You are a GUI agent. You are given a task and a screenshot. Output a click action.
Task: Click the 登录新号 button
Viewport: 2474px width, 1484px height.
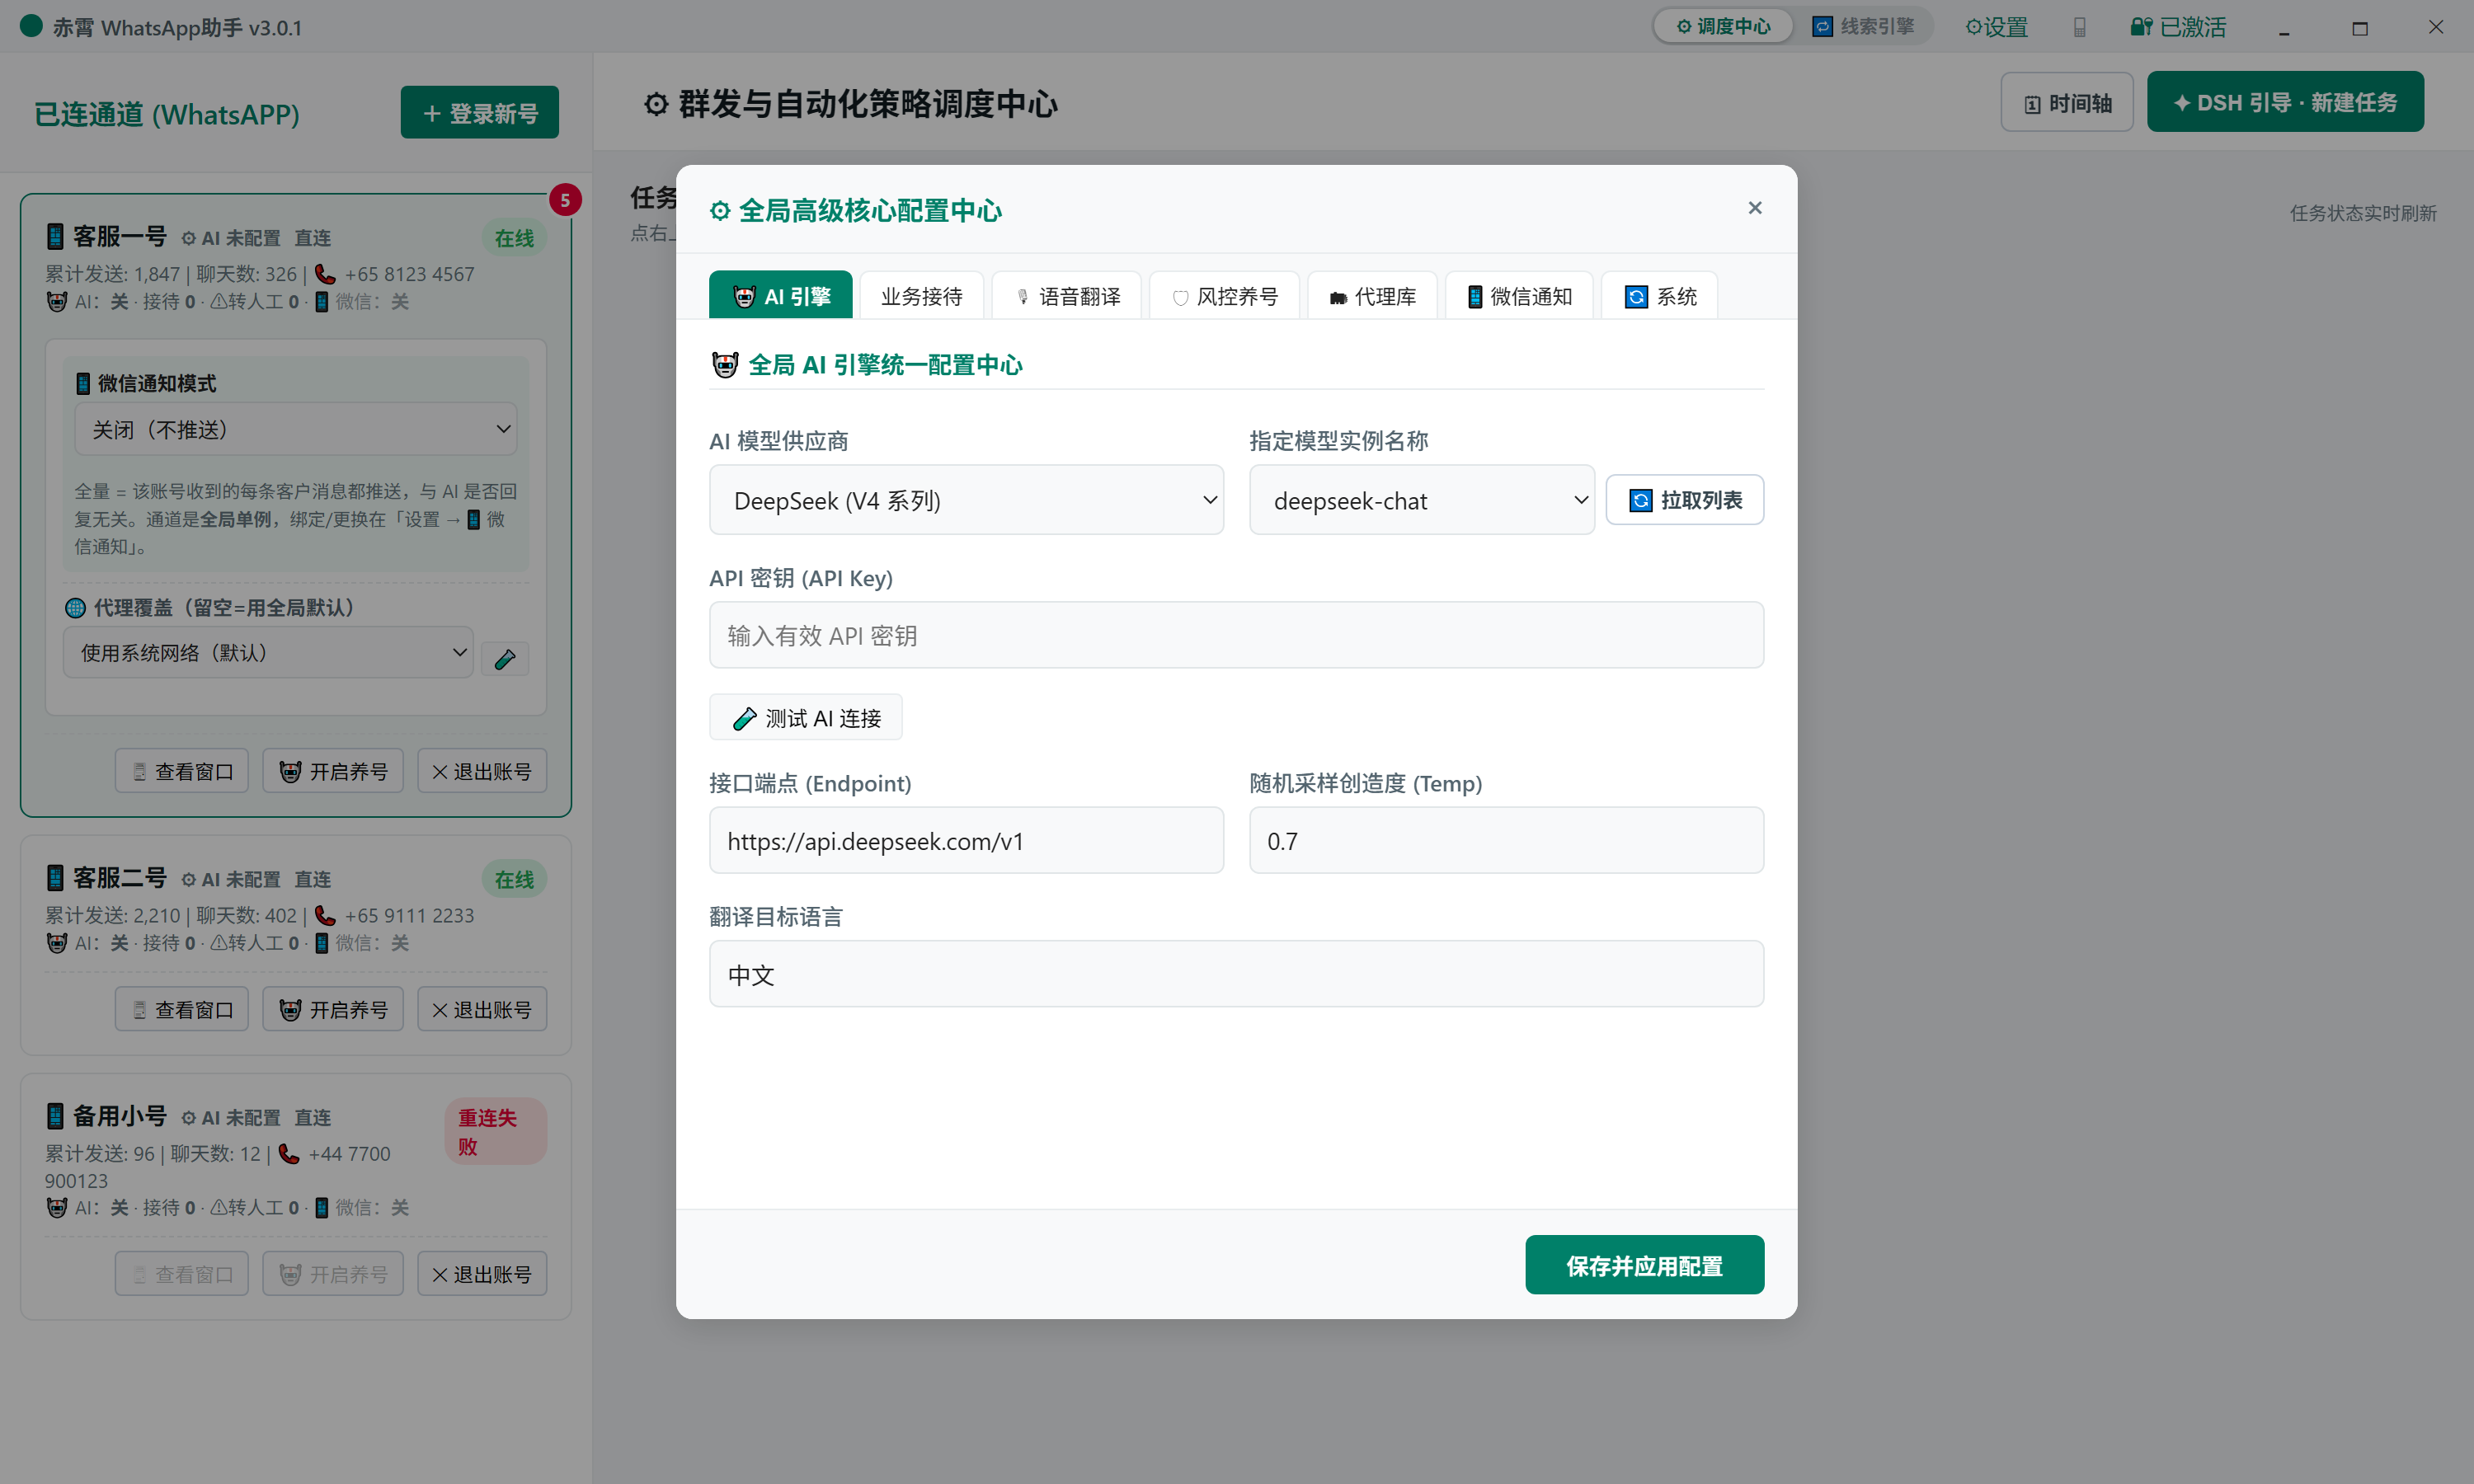tap(480, 113)
